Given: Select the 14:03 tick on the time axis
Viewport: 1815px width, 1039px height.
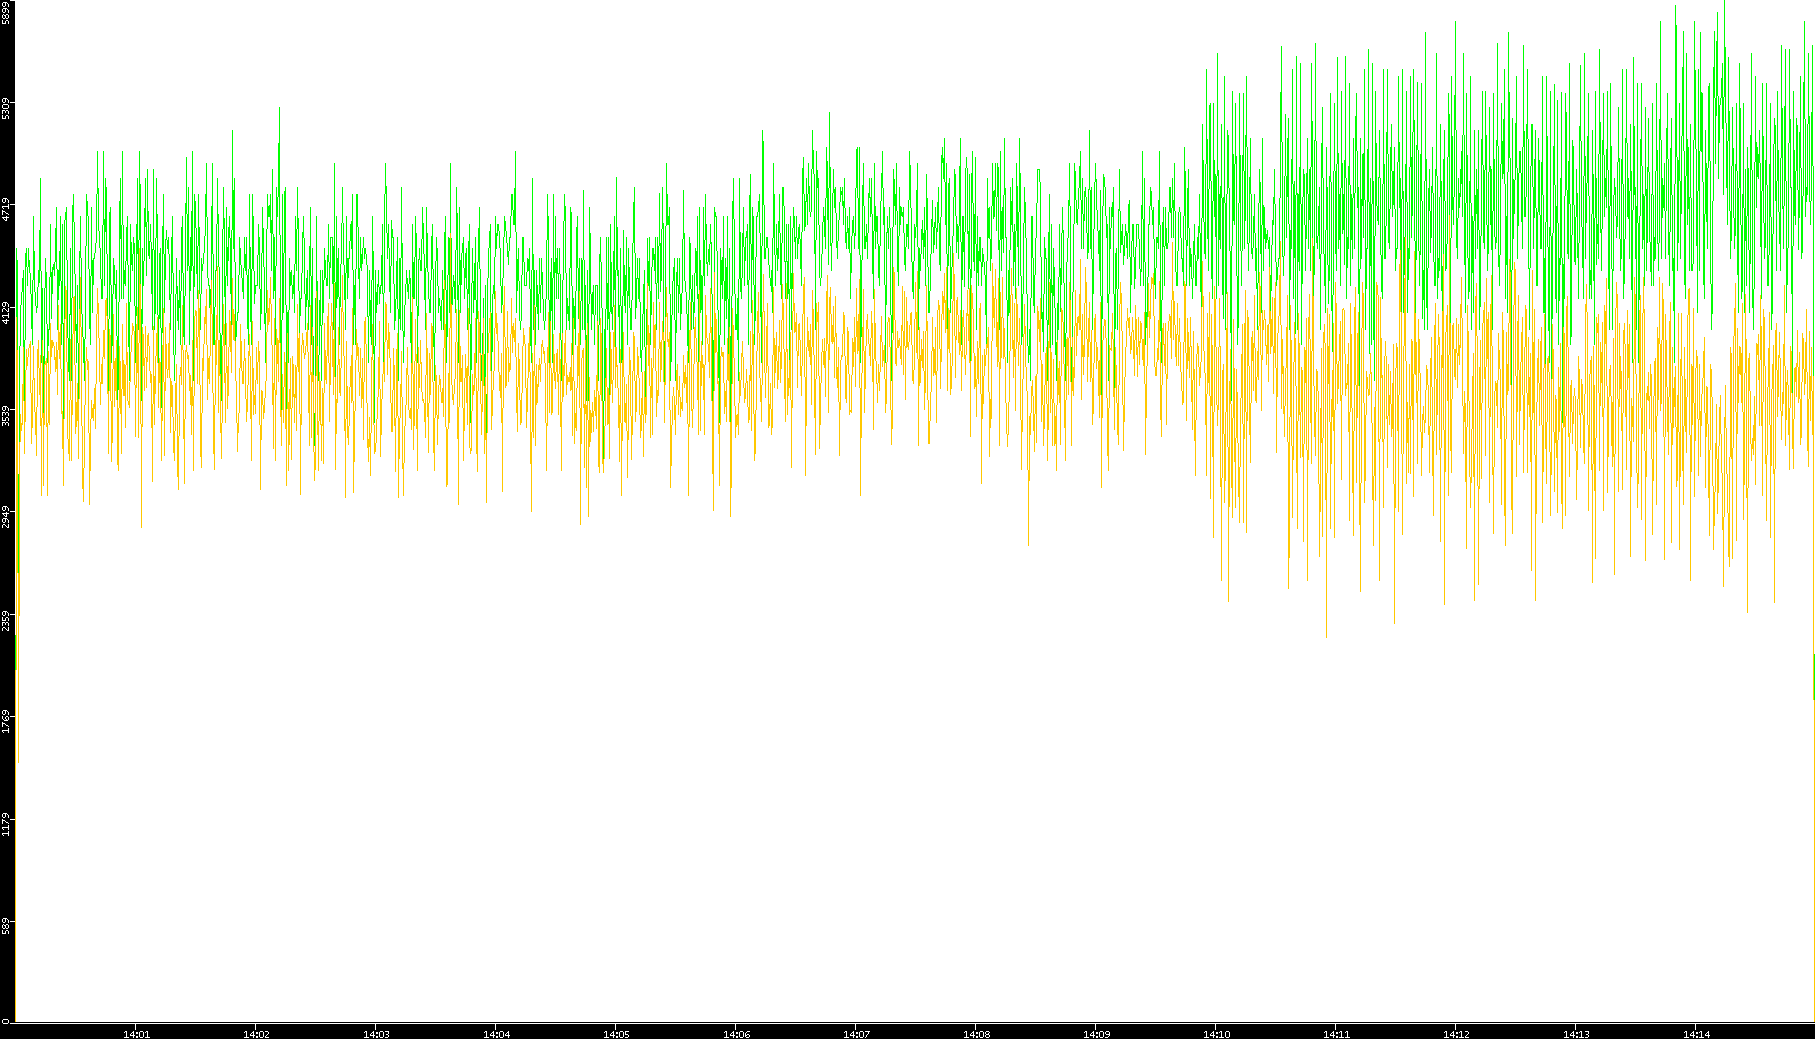Looking at the screenshot, I should pos(376,1034).
